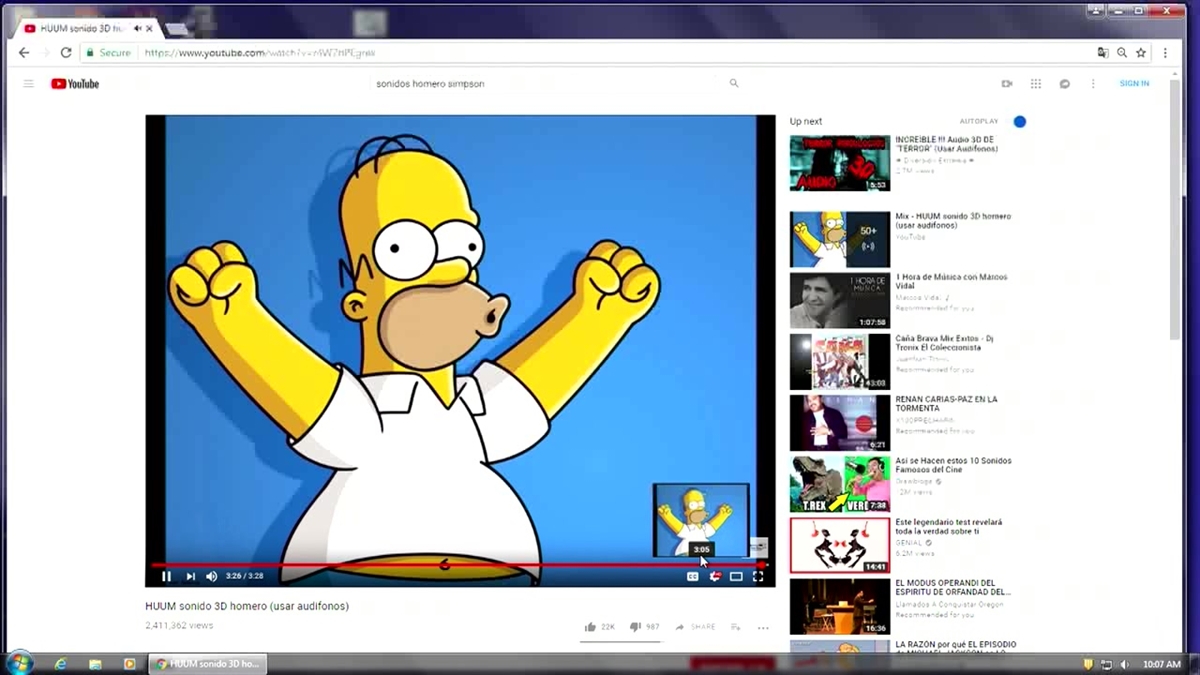Image resolution: width=1200 pixels, height=675 pixels.
Task: Open the media player taskbar icon
Action: [129, 664]
